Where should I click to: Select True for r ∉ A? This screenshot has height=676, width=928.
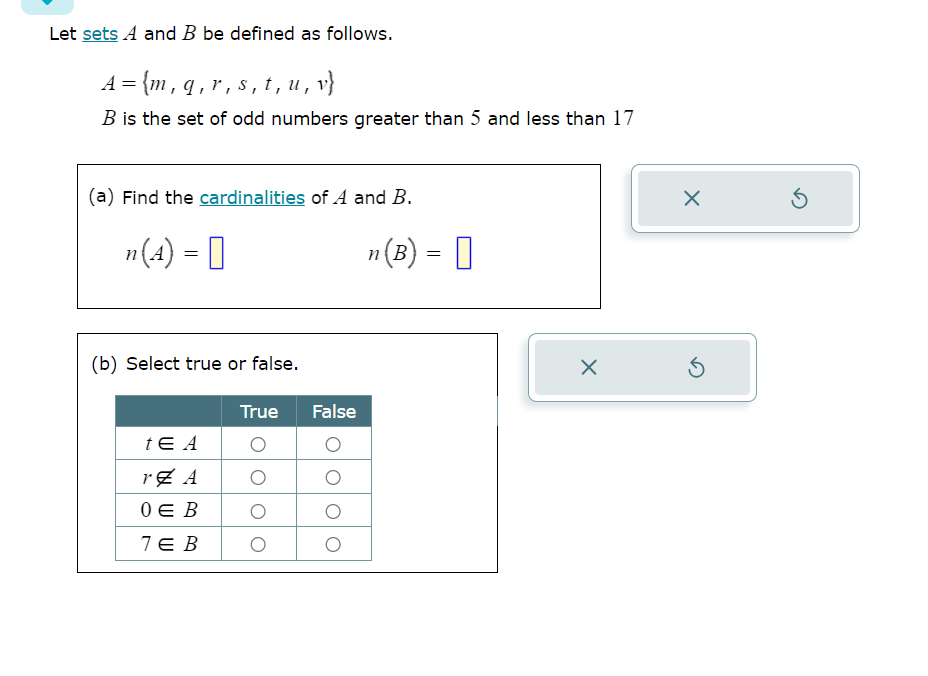258,477
